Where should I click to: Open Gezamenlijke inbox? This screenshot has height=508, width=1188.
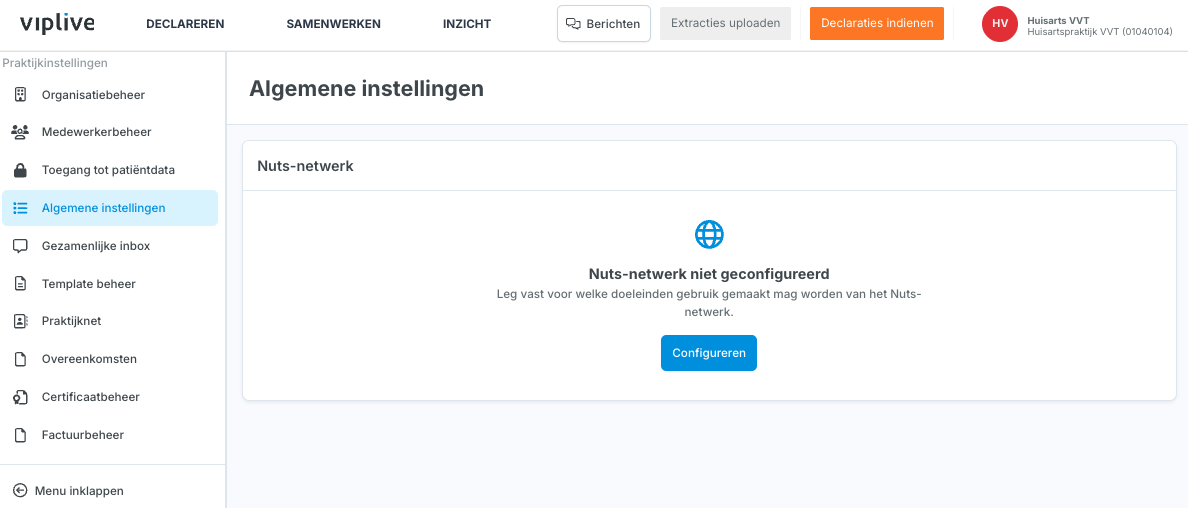pyautogui.click(x=110, y=246)
